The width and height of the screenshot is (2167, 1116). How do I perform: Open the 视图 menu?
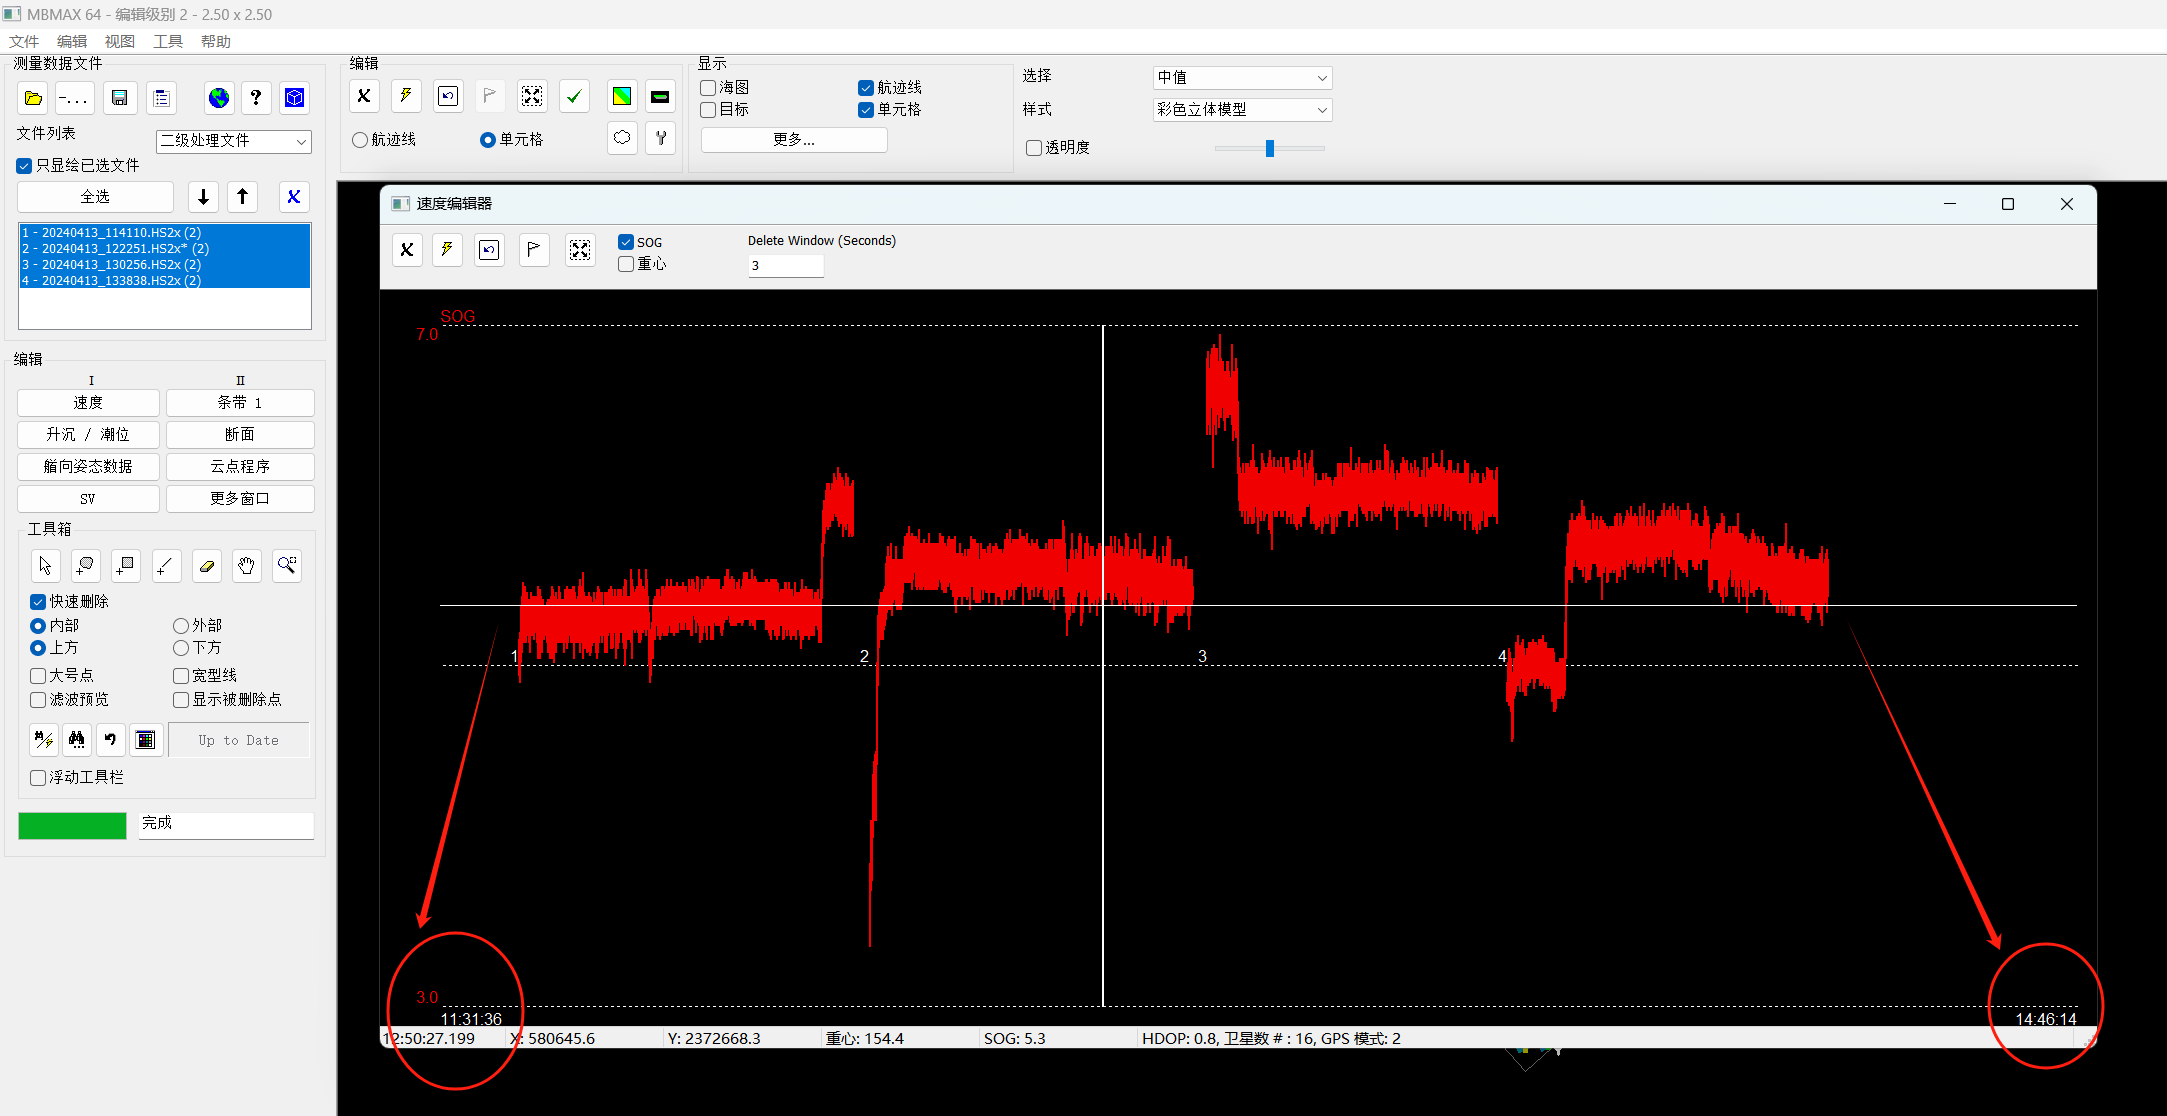(119, 41)
